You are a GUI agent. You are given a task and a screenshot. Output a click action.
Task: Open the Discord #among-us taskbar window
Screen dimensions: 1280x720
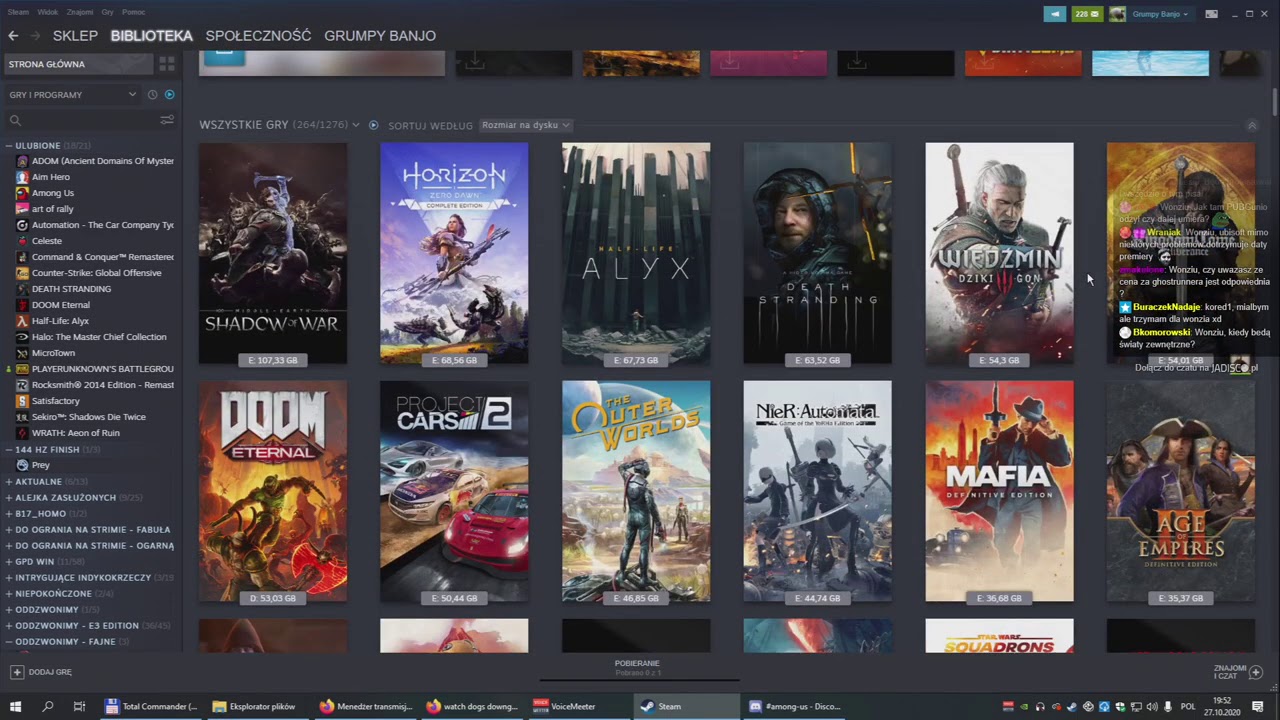(x=795, y=706)
